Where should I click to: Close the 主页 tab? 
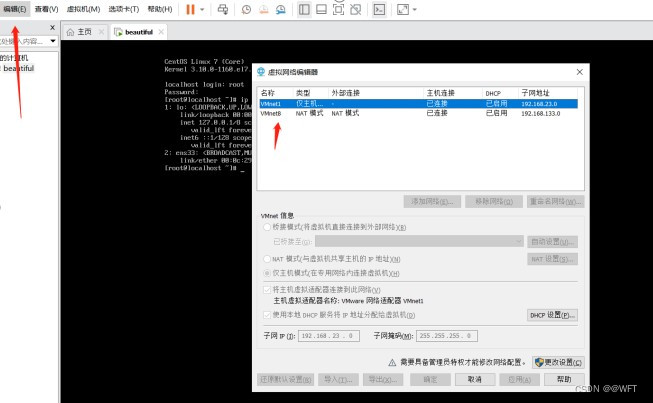click(101, 32)
